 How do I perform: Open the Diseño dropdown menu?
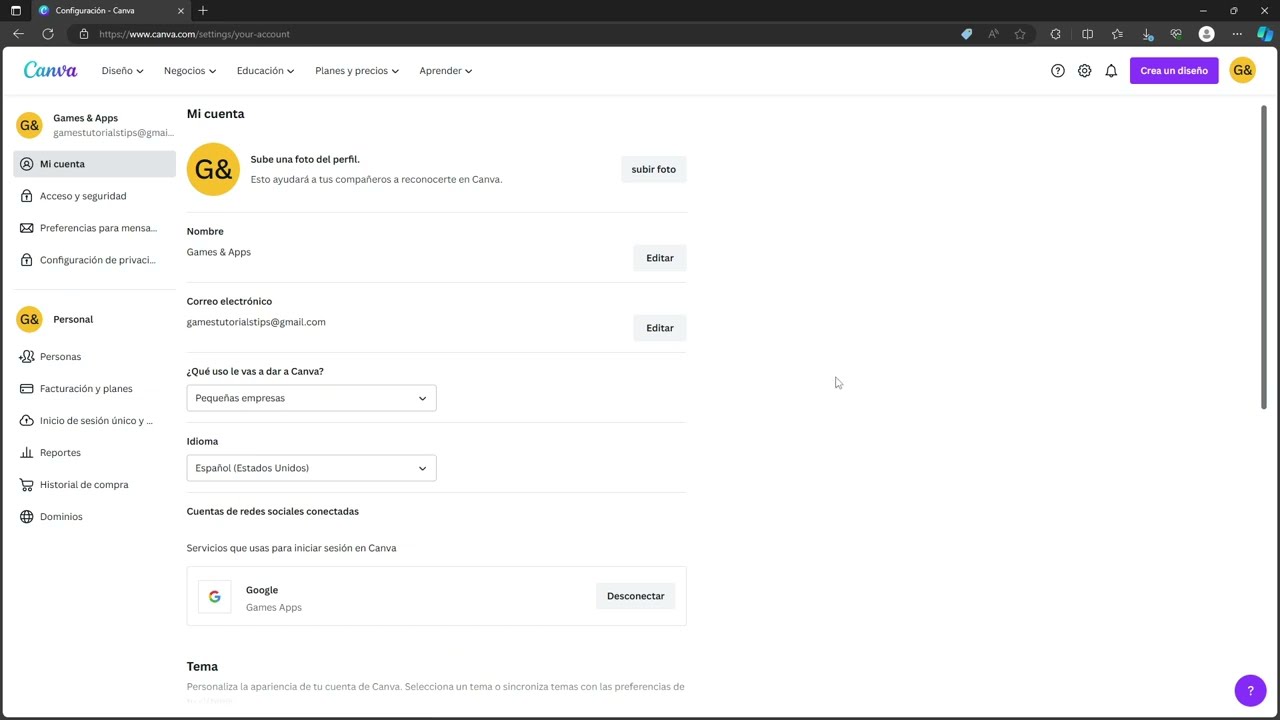point(122,71)
